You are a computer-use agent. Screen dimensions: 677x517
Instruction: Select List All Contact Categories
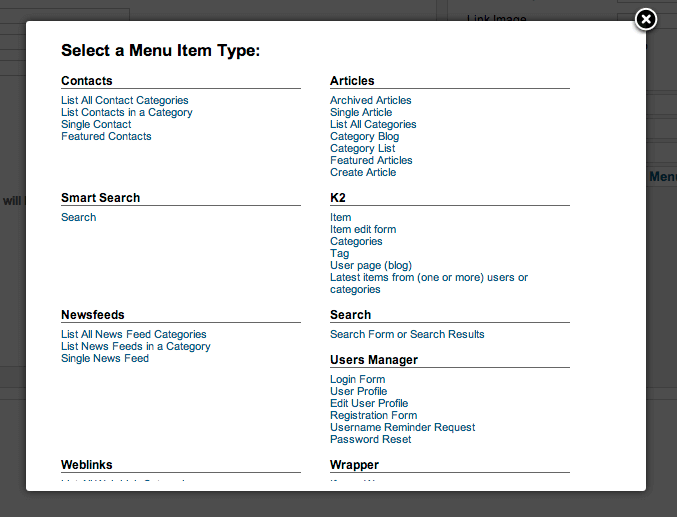coord(125,100)
